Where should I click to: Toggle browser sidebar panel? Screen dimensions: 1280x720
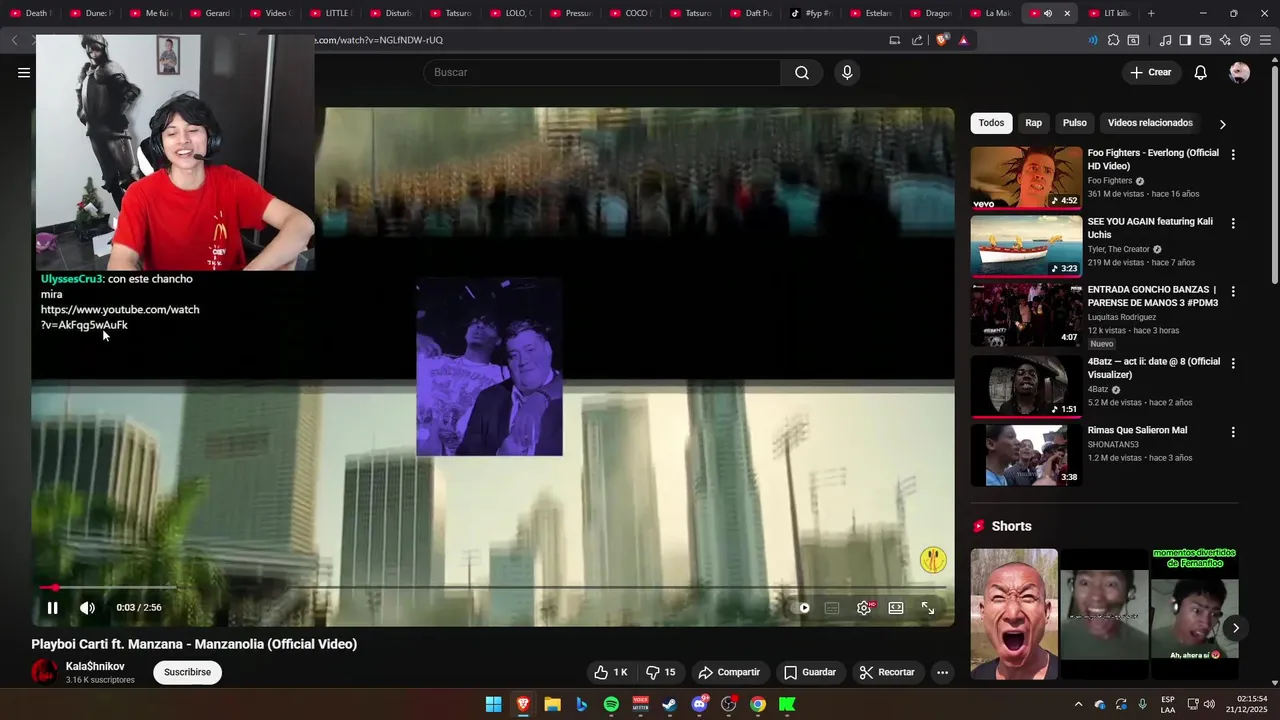pyautogui.click(x=1185, y=40)
